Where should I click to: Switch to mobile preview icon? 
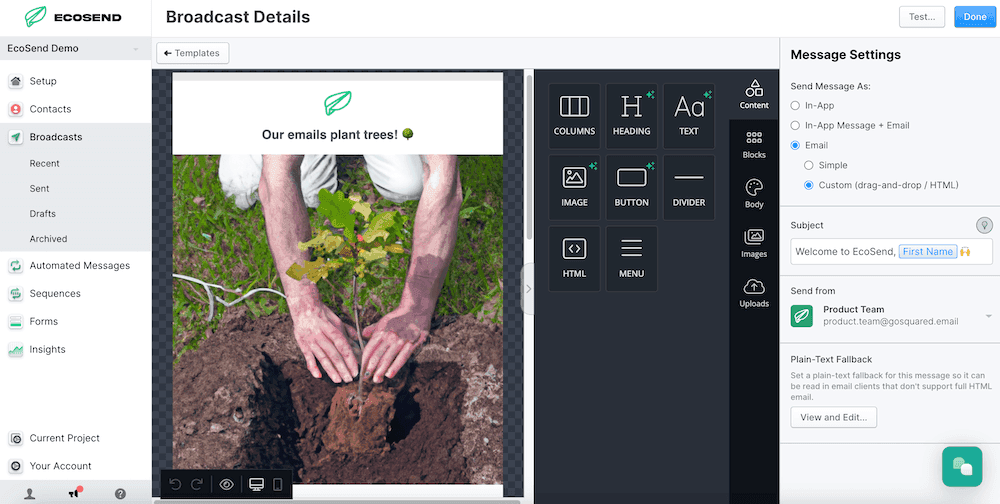[x=277, y=485]
